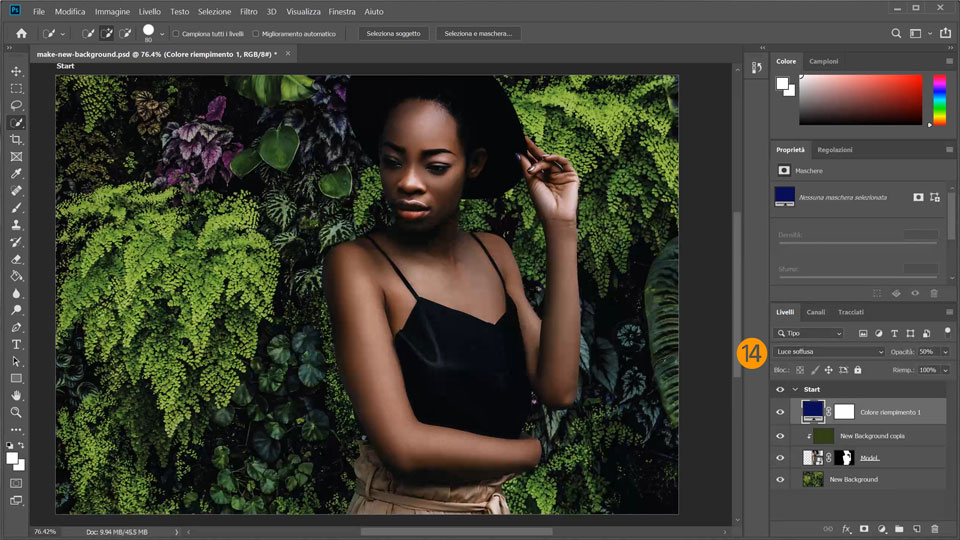
Task: Select the Eyedropper tool
Action: coord(16,173)
